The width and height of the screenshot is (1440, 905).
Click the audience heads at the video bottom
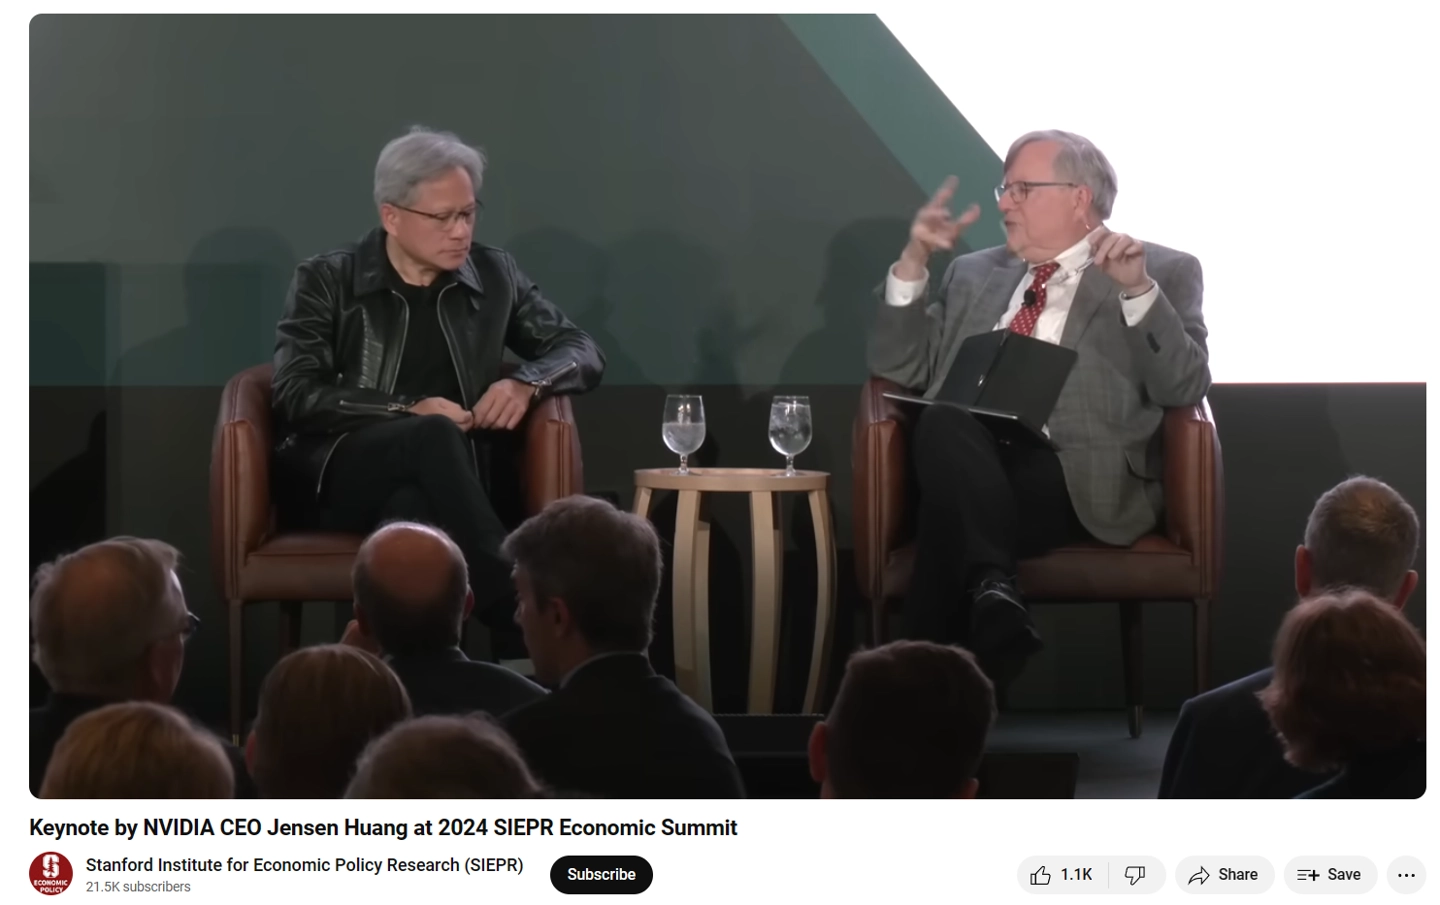pos(727,690)
